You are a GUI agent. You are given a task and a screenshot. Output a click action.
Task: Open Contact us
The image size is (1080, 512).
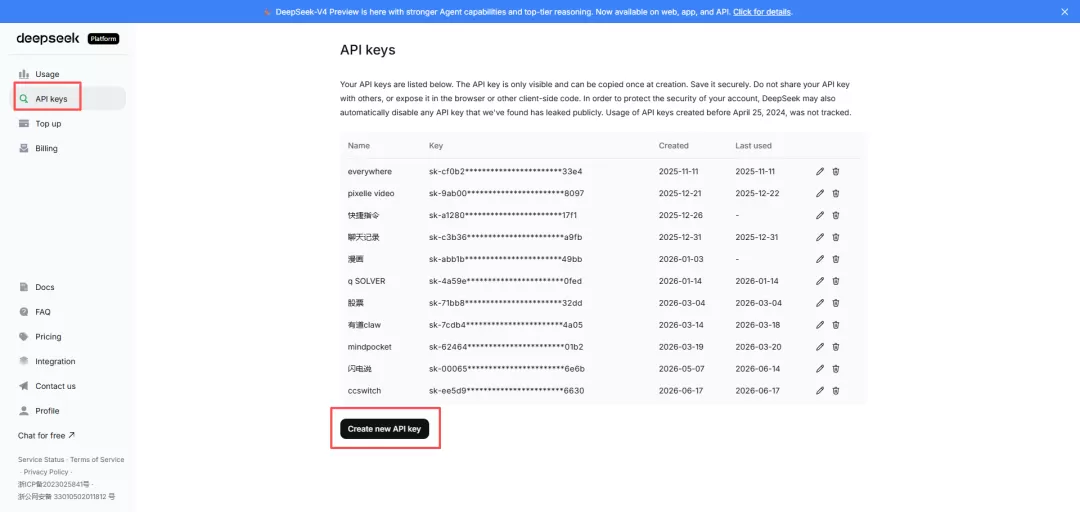[68, 387]
